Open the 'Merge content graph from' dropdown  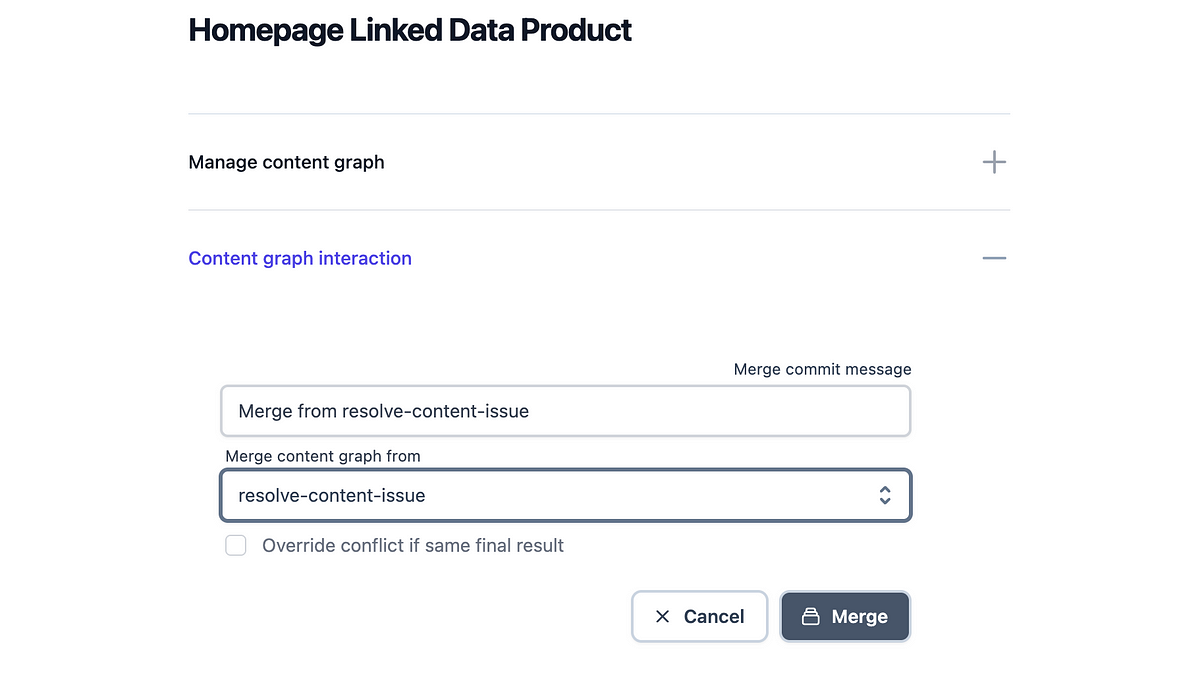tap(566, 495)
